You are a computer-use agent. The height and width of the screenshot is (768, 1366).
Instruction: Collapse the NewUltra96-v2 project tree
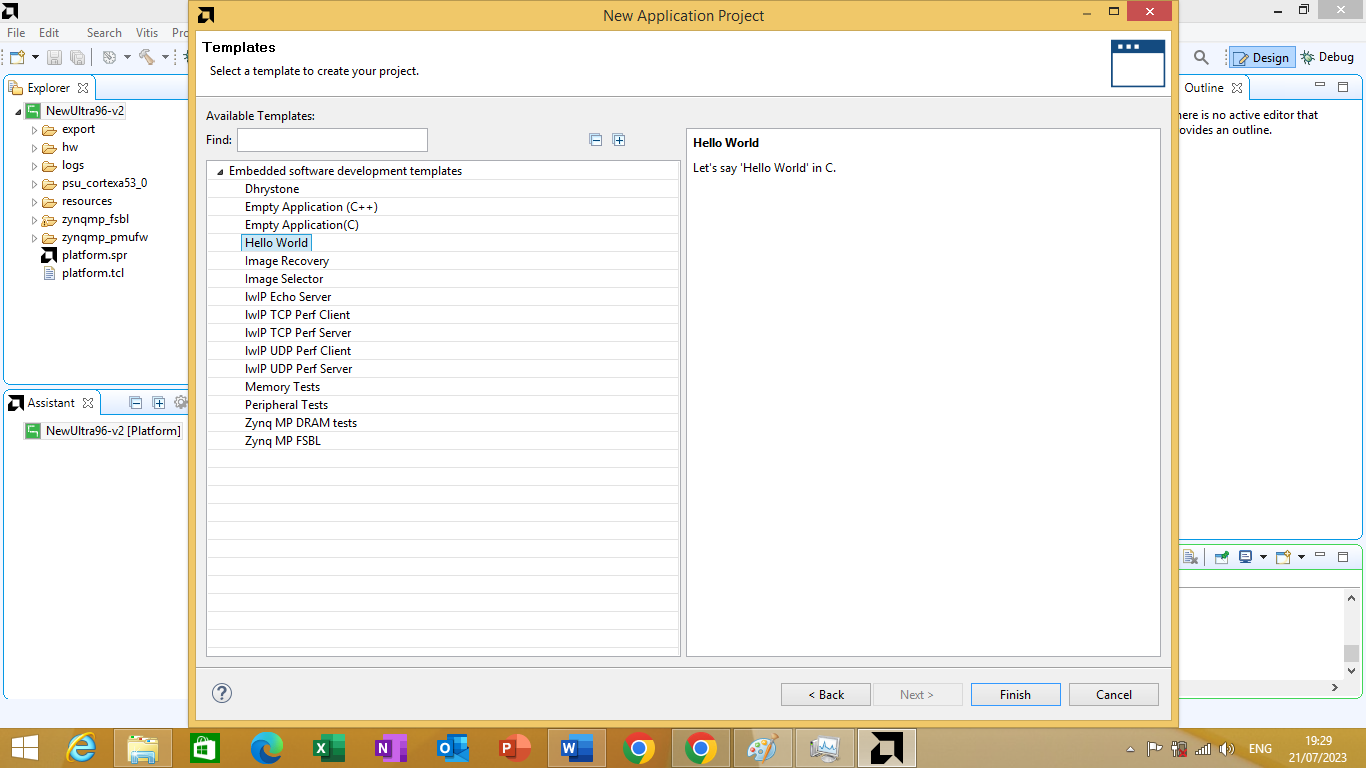(x=18, y=111)
